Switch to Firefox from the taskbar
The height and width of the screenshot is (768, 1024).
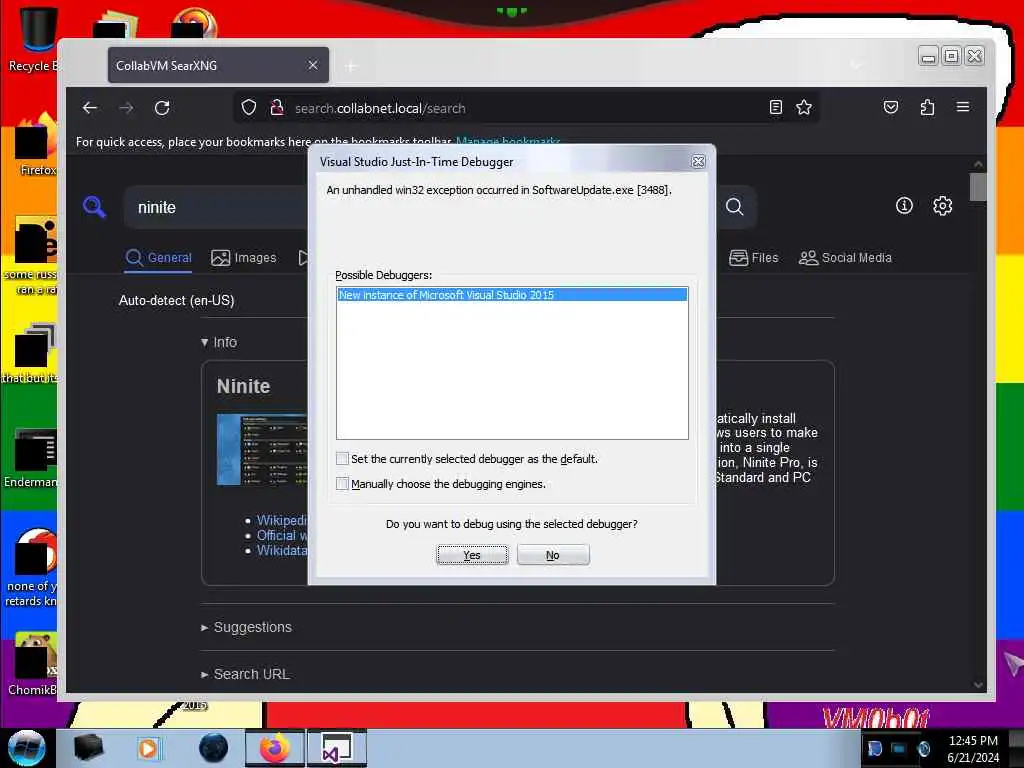click(275, 748)
